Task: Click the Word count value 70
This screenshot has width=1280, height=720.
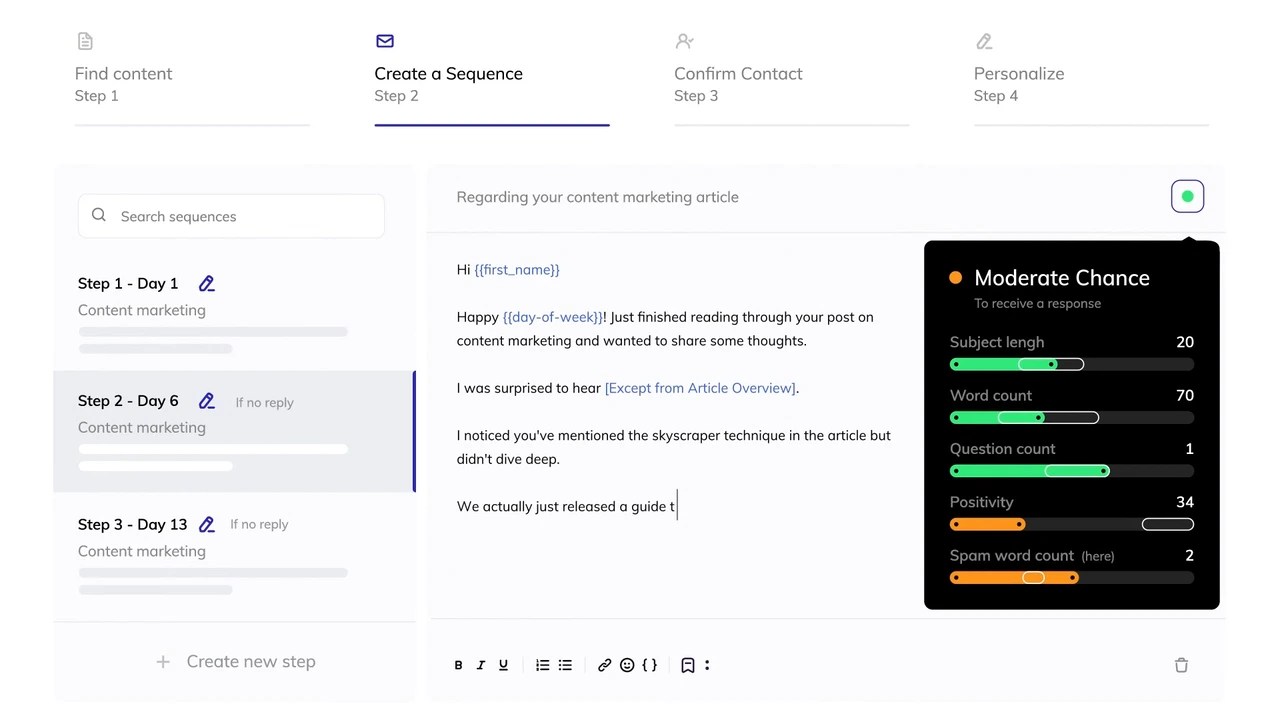Action: pos(1185,395)
